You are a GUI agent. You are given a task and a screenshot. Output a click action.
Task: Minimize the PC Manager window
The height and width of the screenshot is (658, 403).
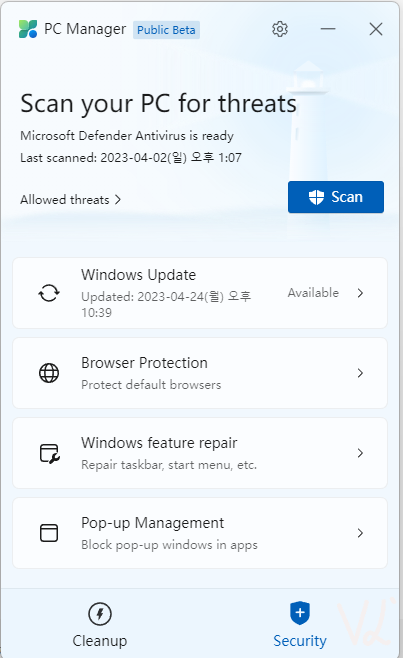coord(328,29)
